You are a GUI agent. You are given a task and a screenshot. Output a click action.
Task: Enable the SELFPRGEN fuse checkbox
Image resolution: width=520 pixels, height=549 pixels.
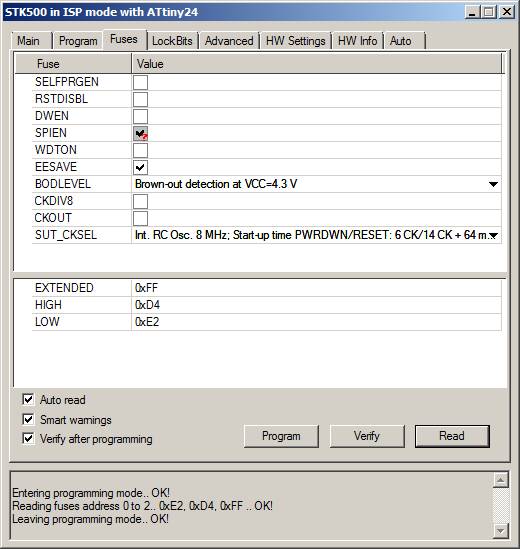click(140, 82)
